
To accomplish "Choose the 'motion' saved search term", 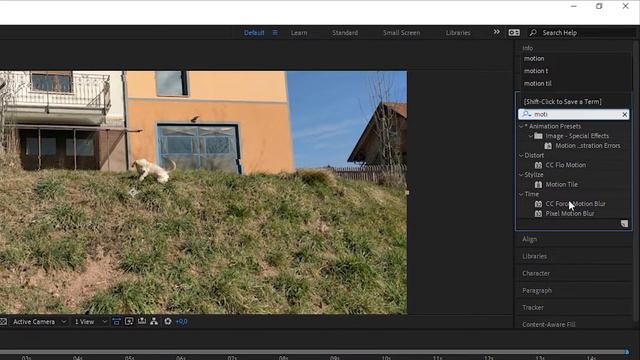I will click(x=534, y=58).
